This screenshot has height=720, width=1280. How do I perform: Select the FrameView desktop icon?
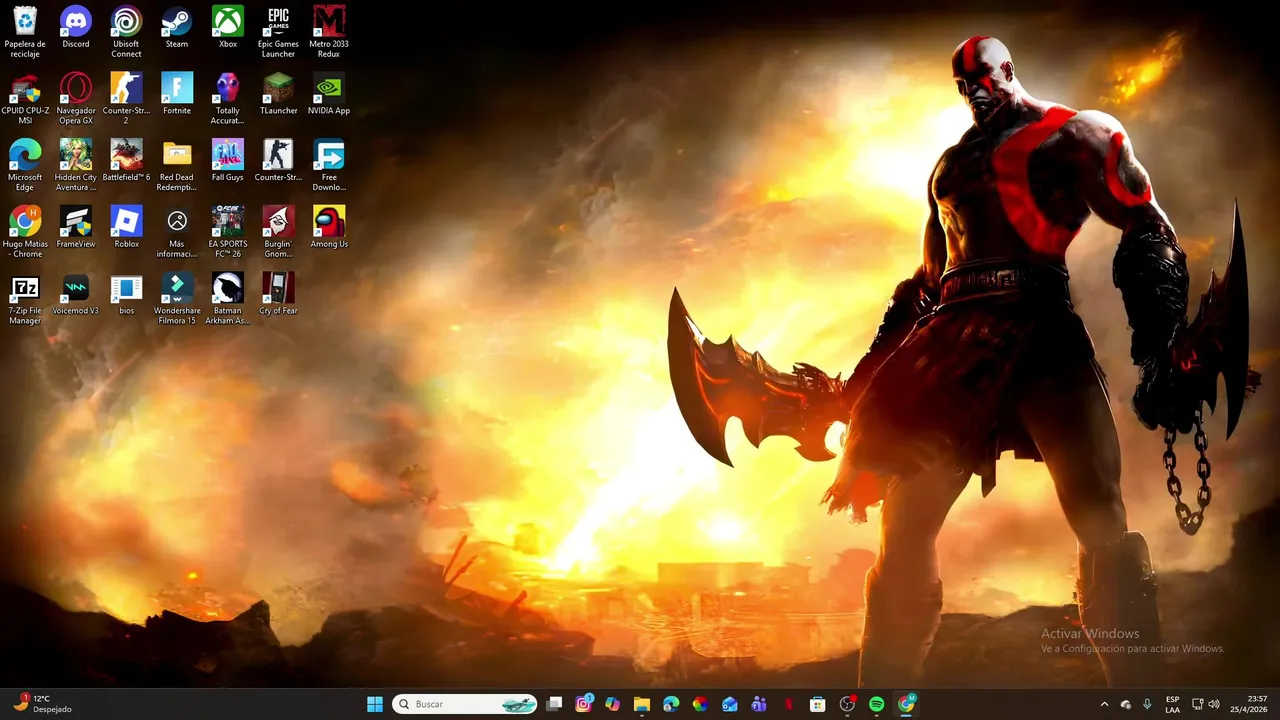[x=76, y=228]
